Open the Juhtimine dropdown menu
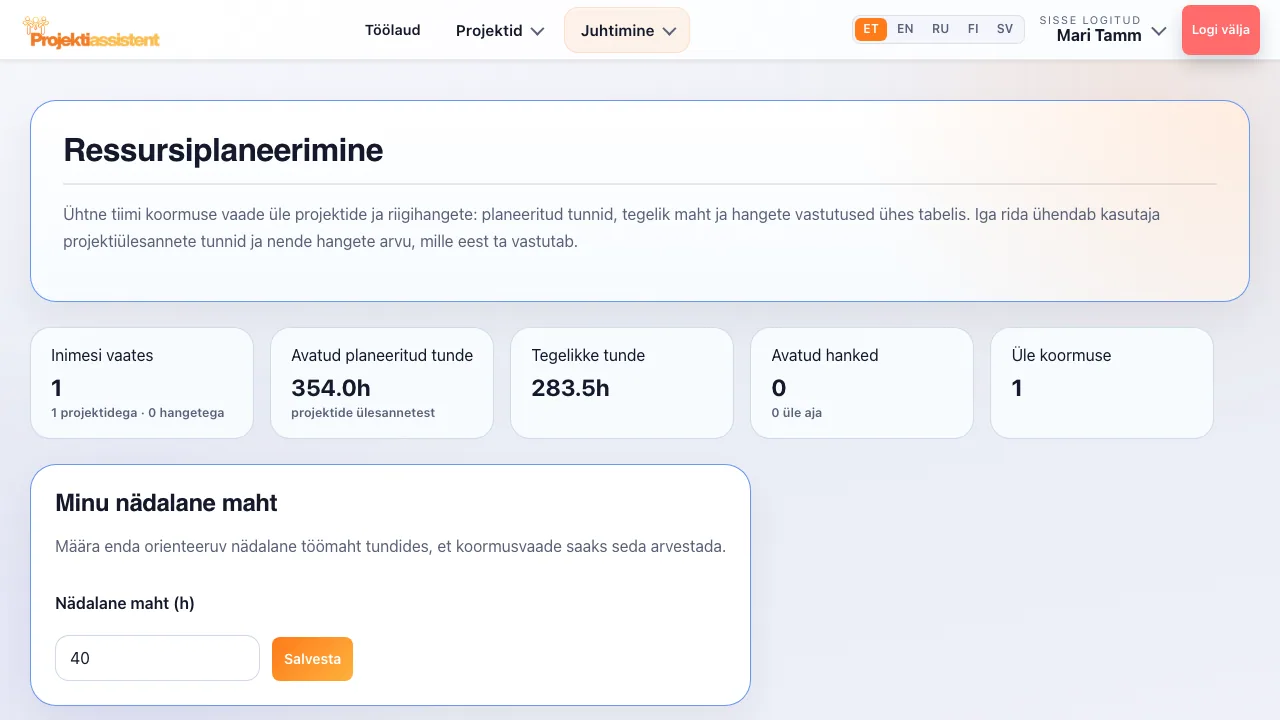Viewport: 1280px width, 720px height. (x=627, y=30)
